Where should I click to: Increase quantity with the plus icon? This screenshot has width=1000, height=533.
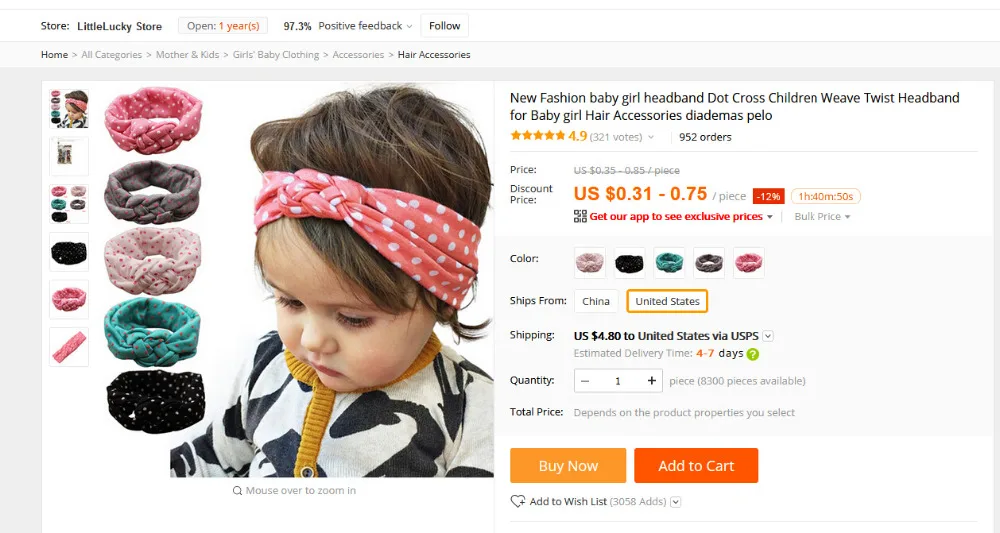point(651,381)
